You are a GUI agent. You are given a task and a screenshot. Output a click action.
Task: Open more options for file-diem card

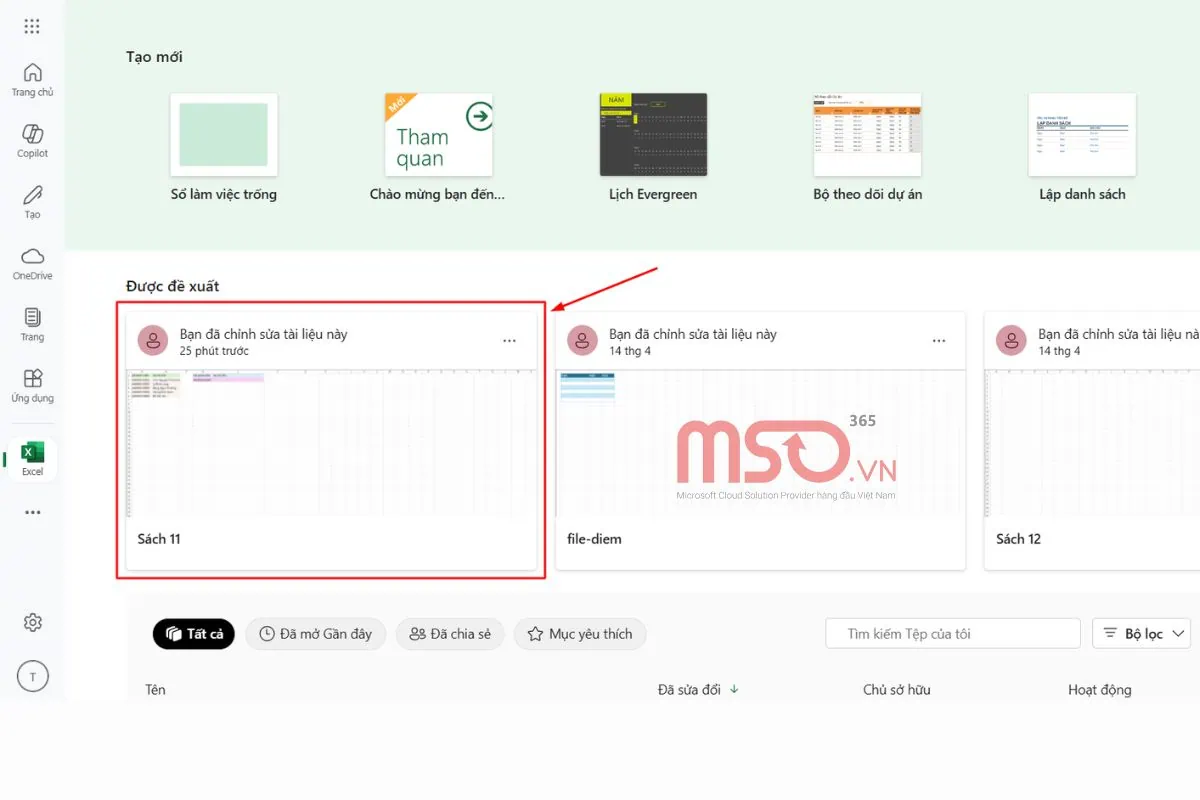(938, 341)
